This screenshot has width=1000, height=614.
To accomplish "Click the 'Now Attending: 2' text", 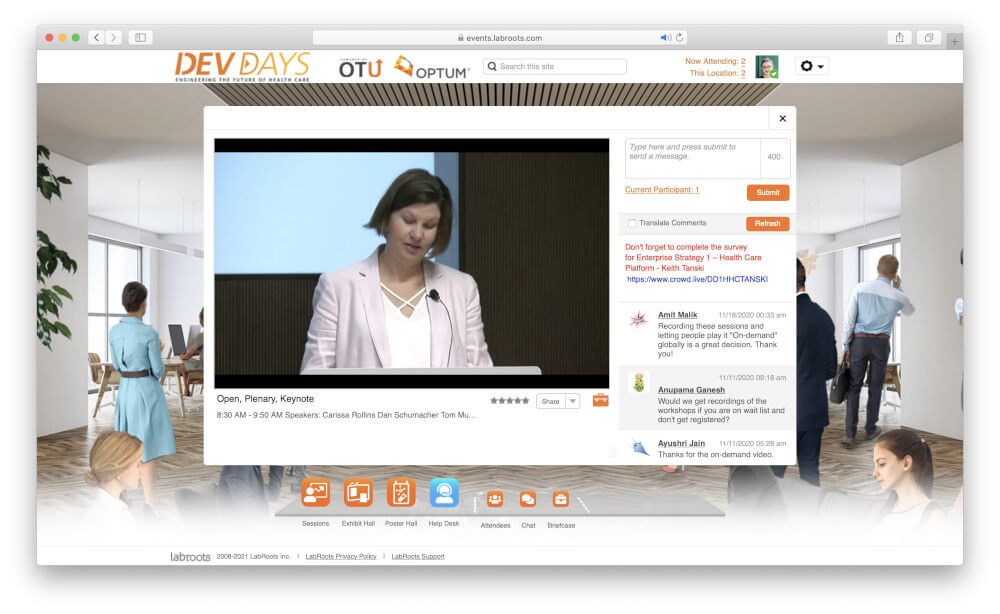I will click(x=715, y=61).
